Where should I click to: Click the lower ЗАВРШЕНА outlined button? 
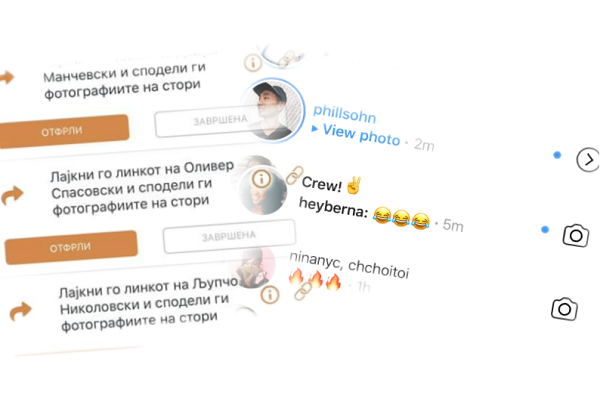coord(229,236)
